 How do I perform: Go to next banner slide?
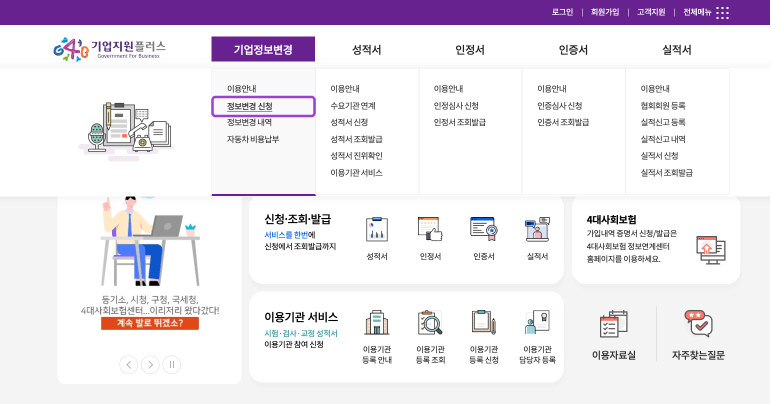pos(150,365)
